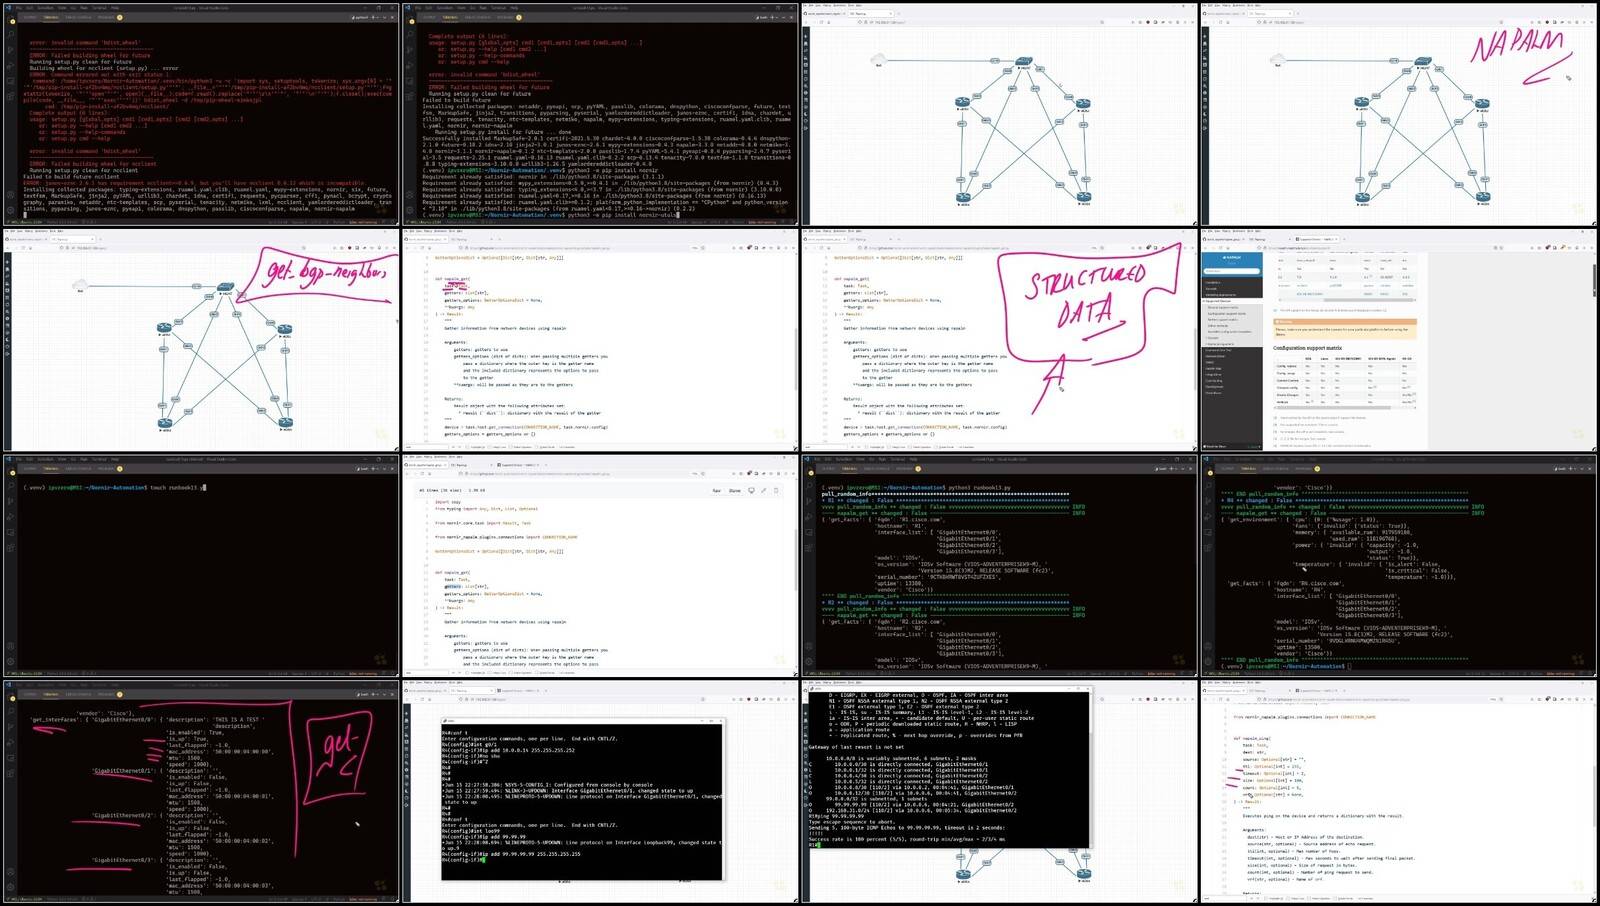
Task: Open the 'python3 runbook13.py' output frame
Action: pos(1000,566)
